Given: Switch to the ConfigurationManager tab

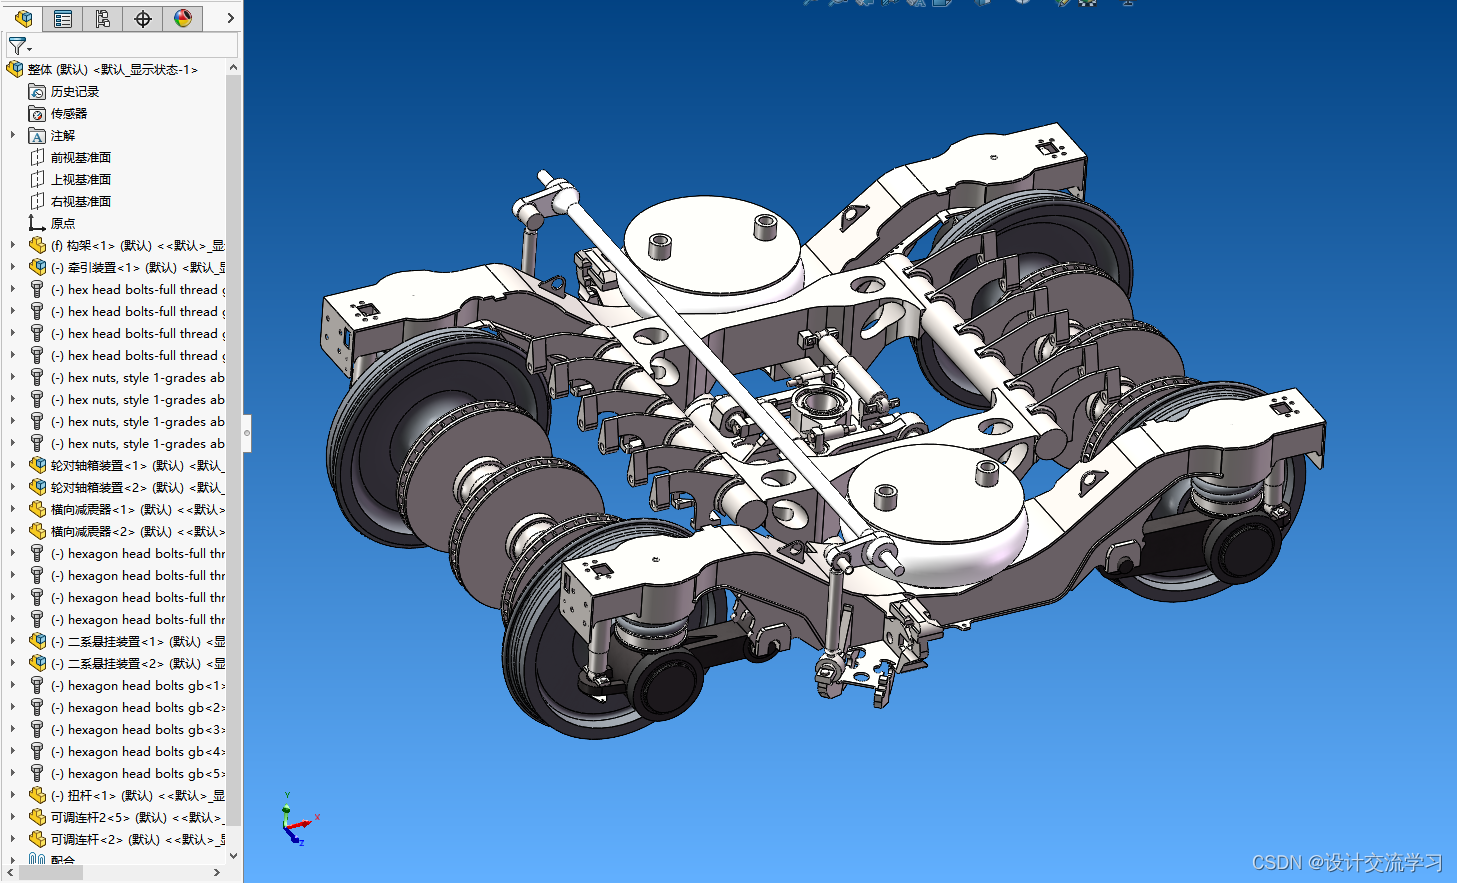Looking at the screenshot, I should pos(103,18).
